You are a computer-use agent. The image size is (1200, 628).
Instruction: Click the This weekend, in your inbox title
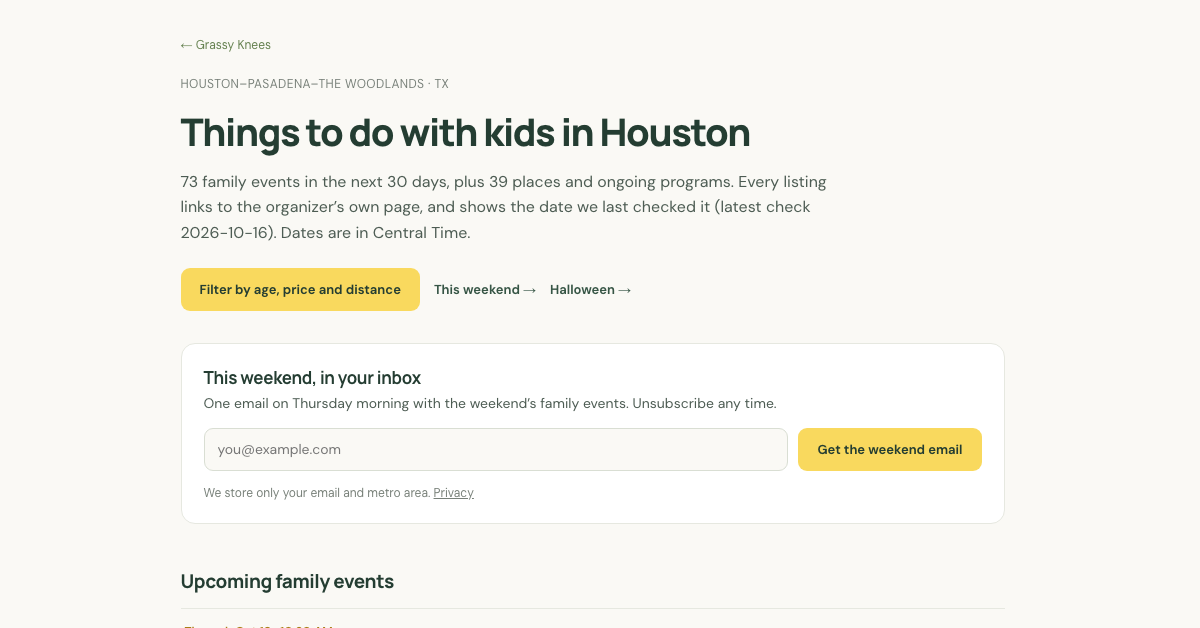pyautogui.click(x=312, y=378)
